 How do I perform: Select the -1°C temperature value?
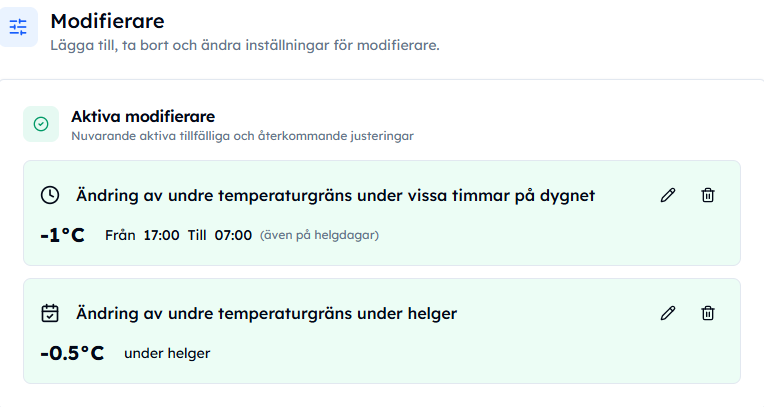tap(62, 235)
